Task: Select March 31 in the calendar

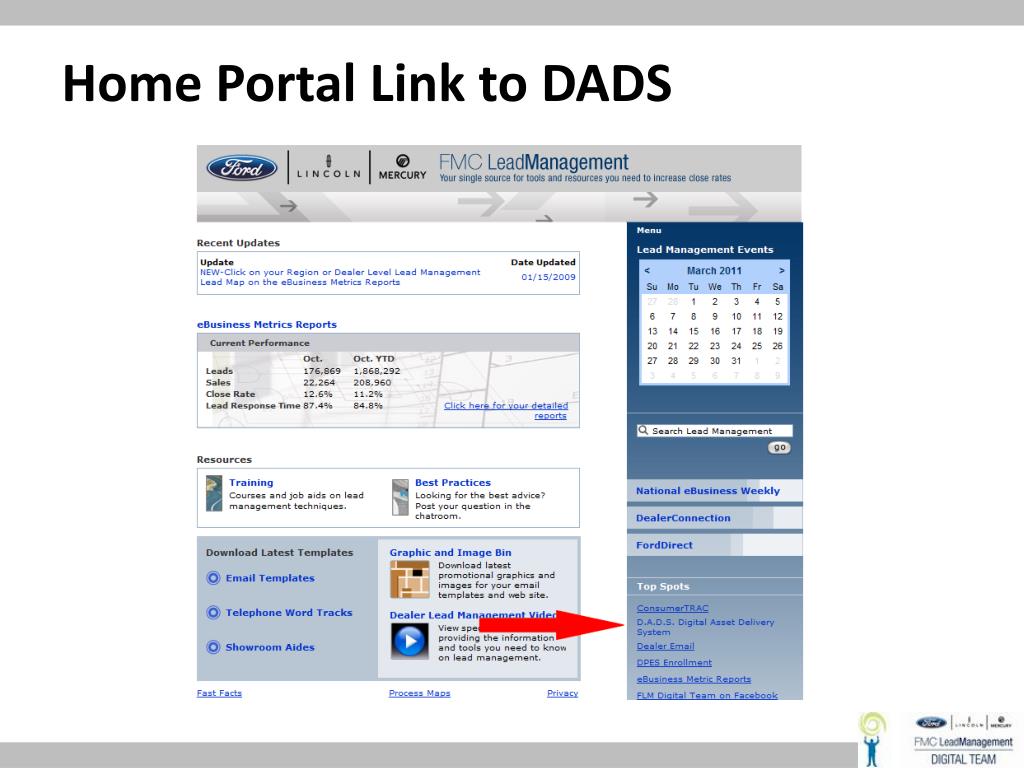Action: coord(736,360)
